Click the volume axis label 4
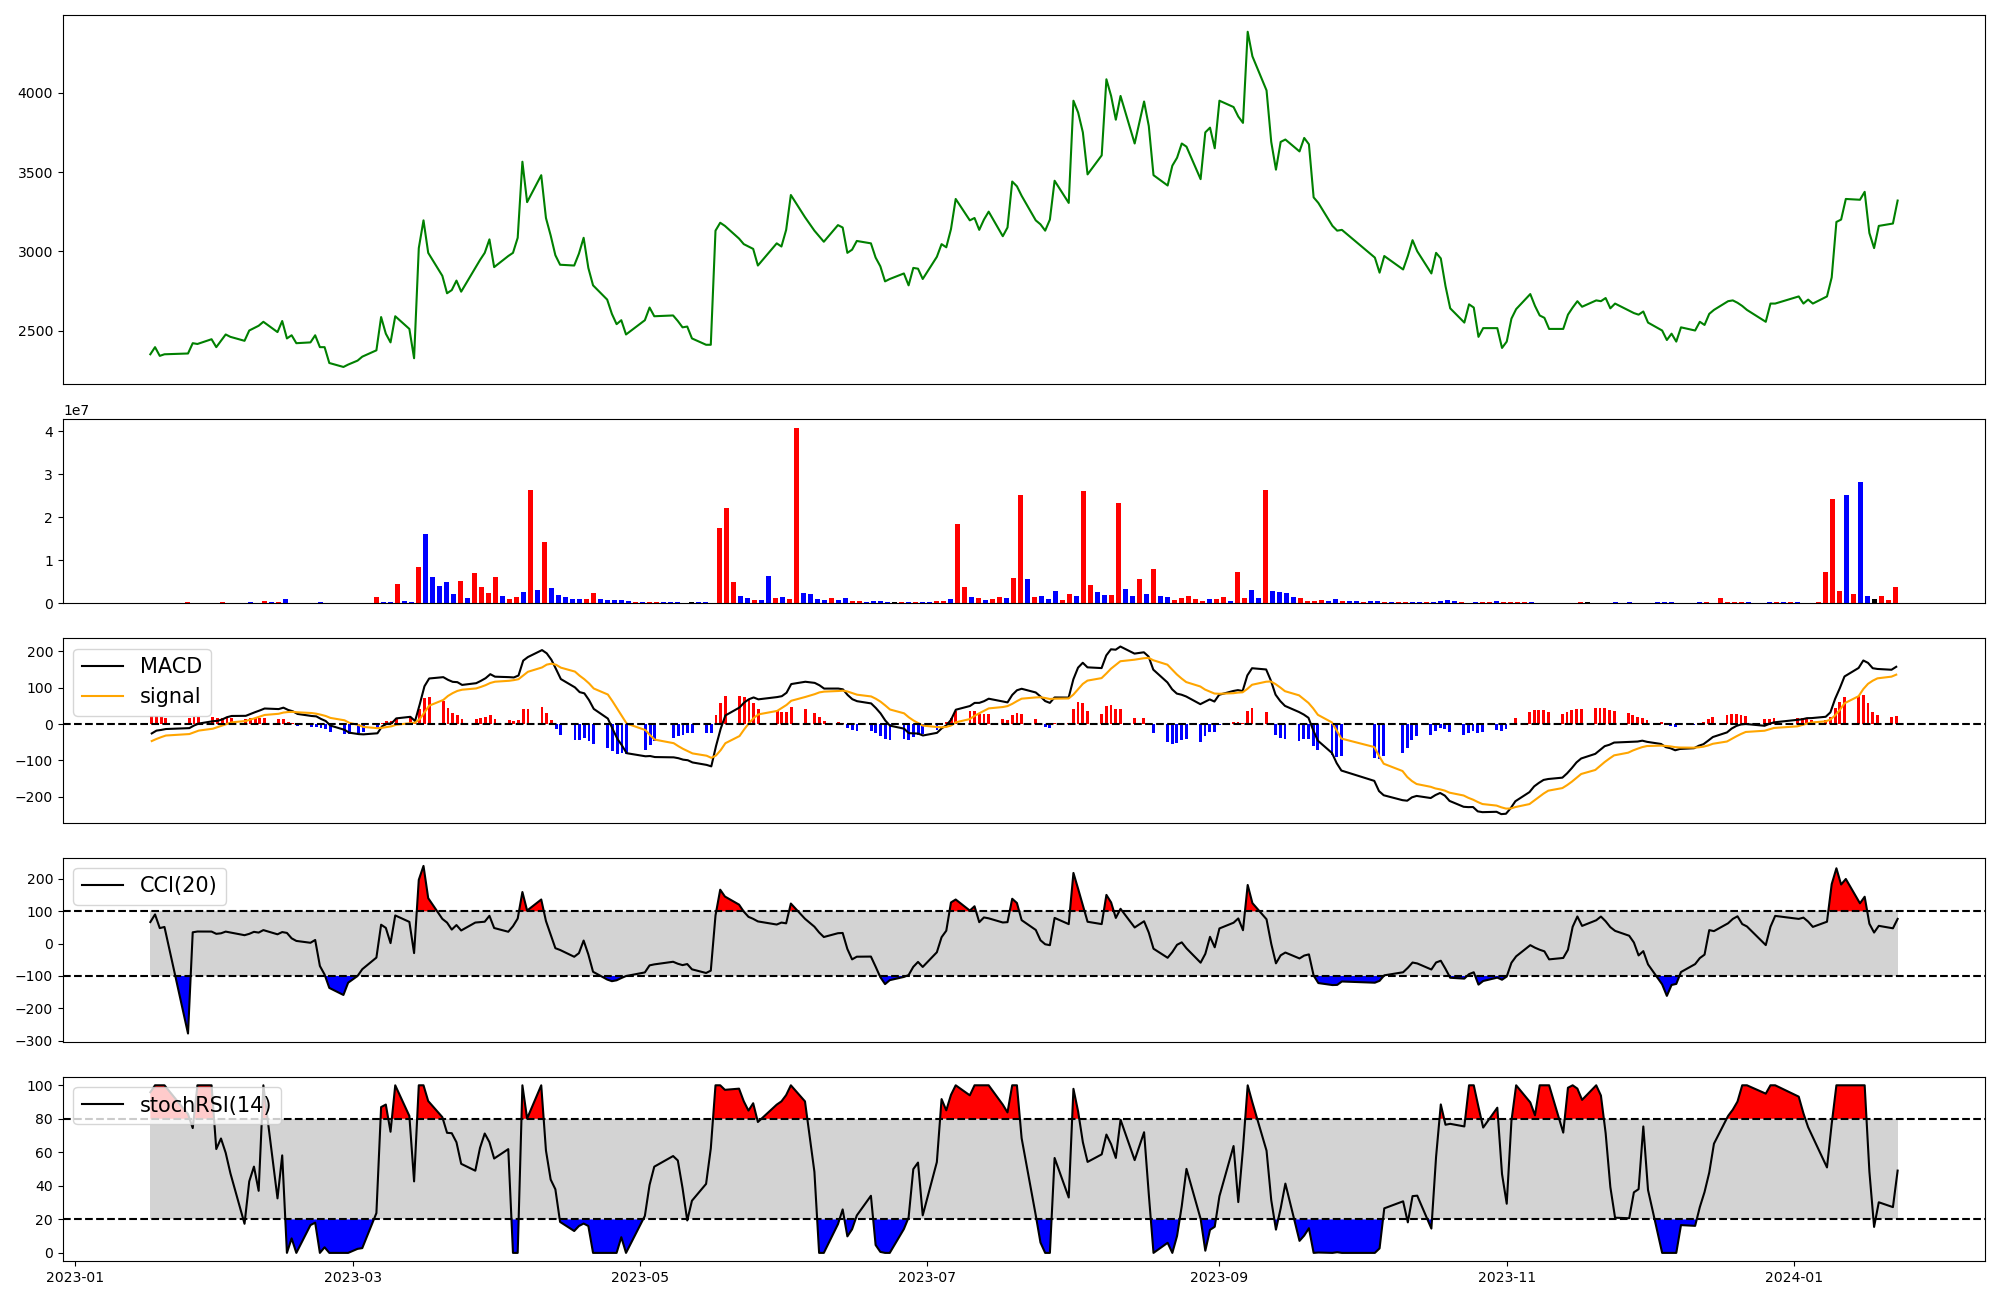Viewport: 2000px width, 1300px height. pyautogui.click(x=49, y=432)
